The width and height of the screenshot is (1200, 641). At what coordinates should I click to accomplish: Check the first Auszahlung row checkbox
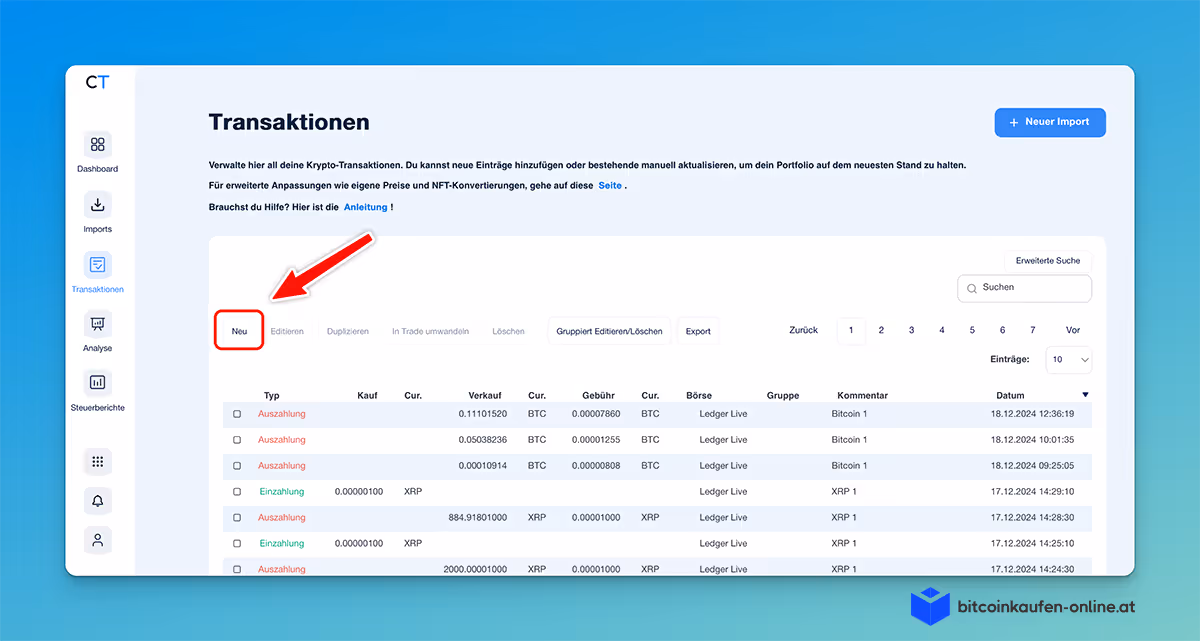point(237,413)
